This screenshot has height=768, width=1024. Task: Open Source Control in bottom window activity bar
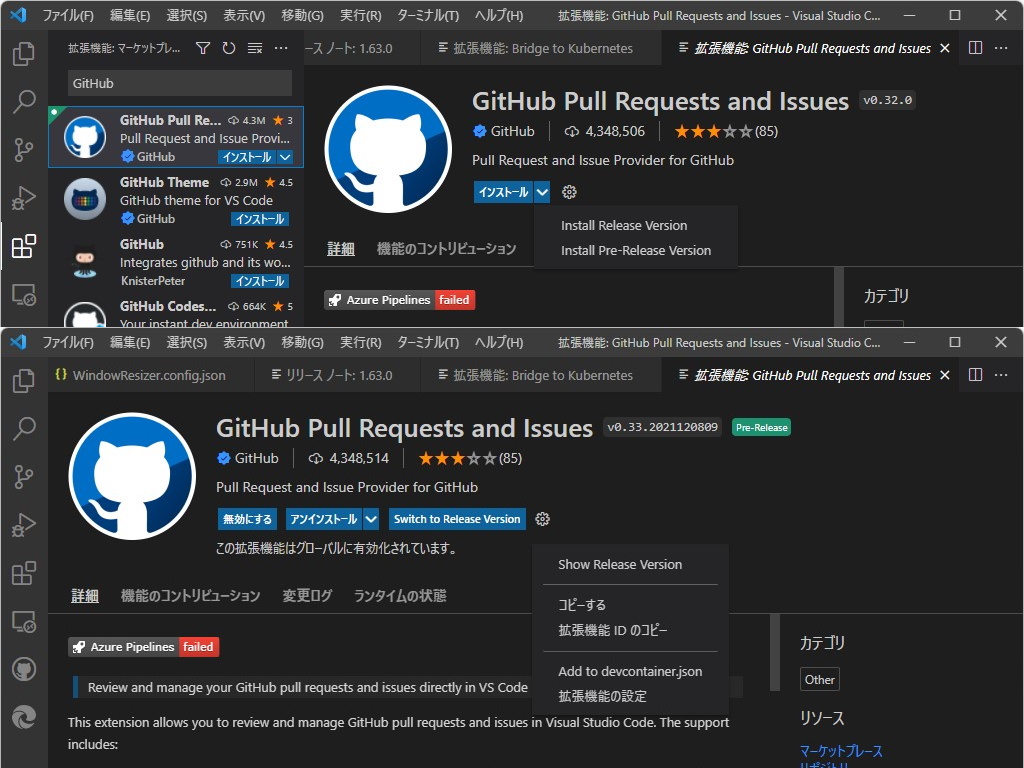point(24,477)
